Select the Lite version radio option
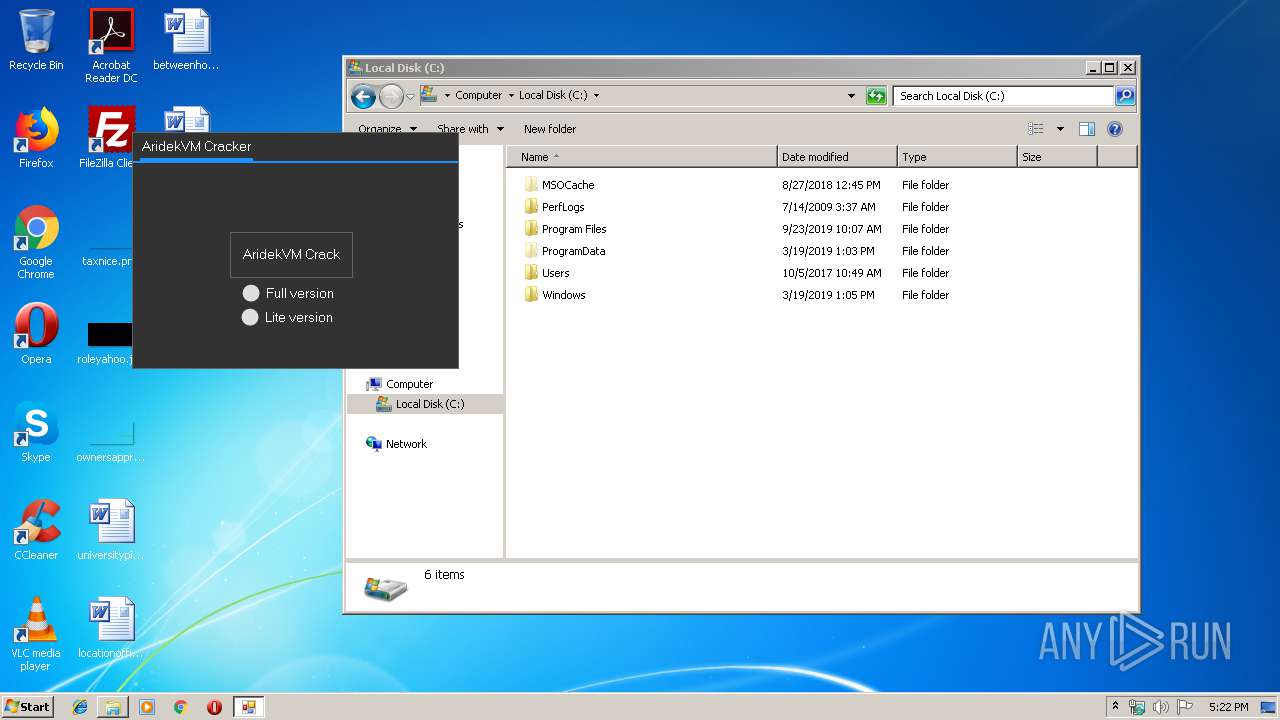The image size is (1280, 720). pyautogui.click(x=287, y=317)
